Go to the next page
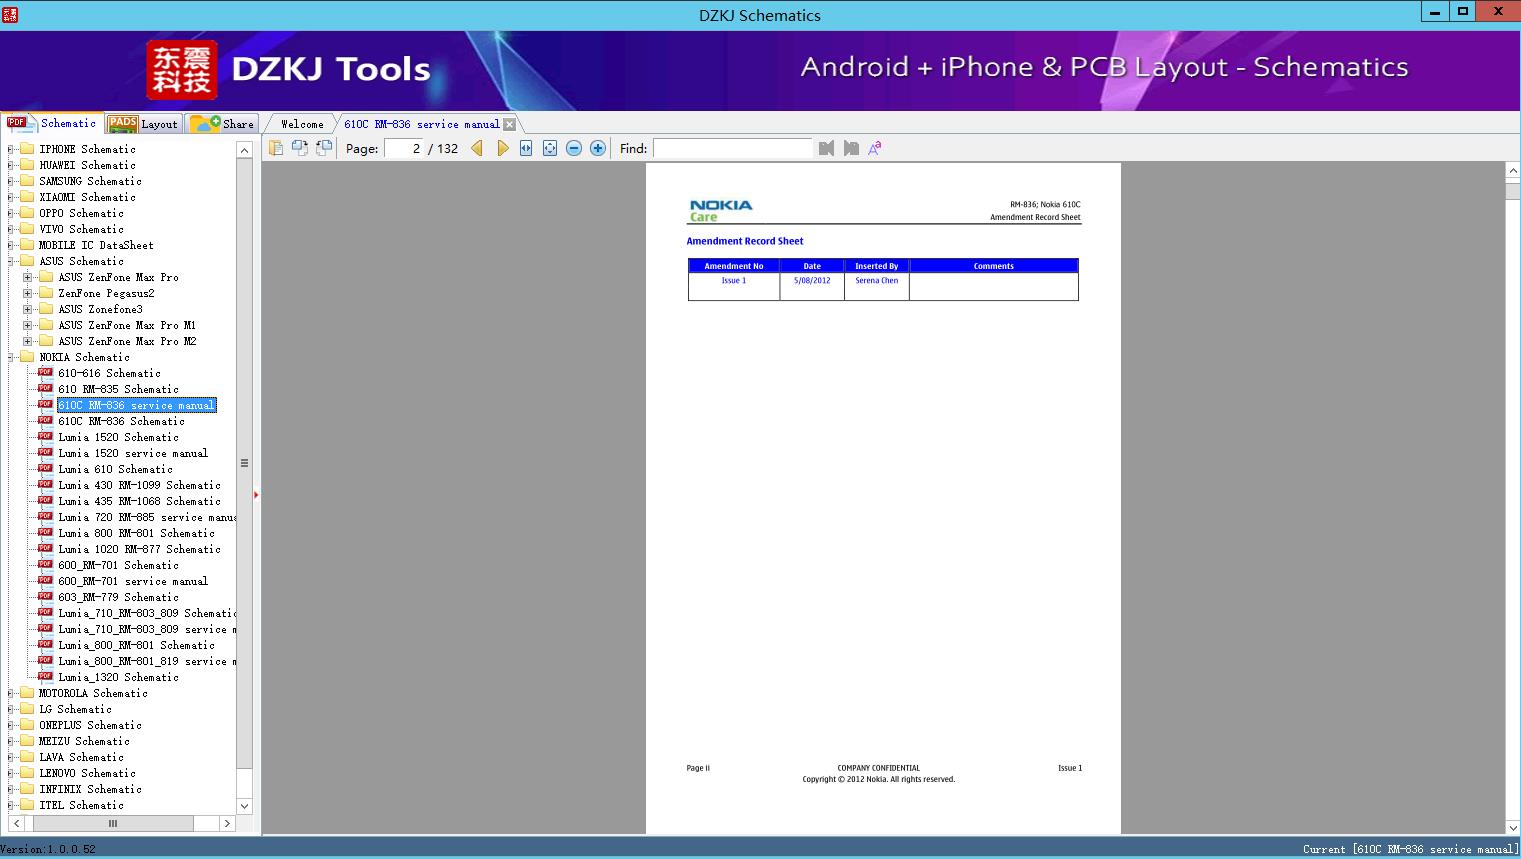Screen dimensions: 1521x859 pyautogui.click(x=502, y=148)
